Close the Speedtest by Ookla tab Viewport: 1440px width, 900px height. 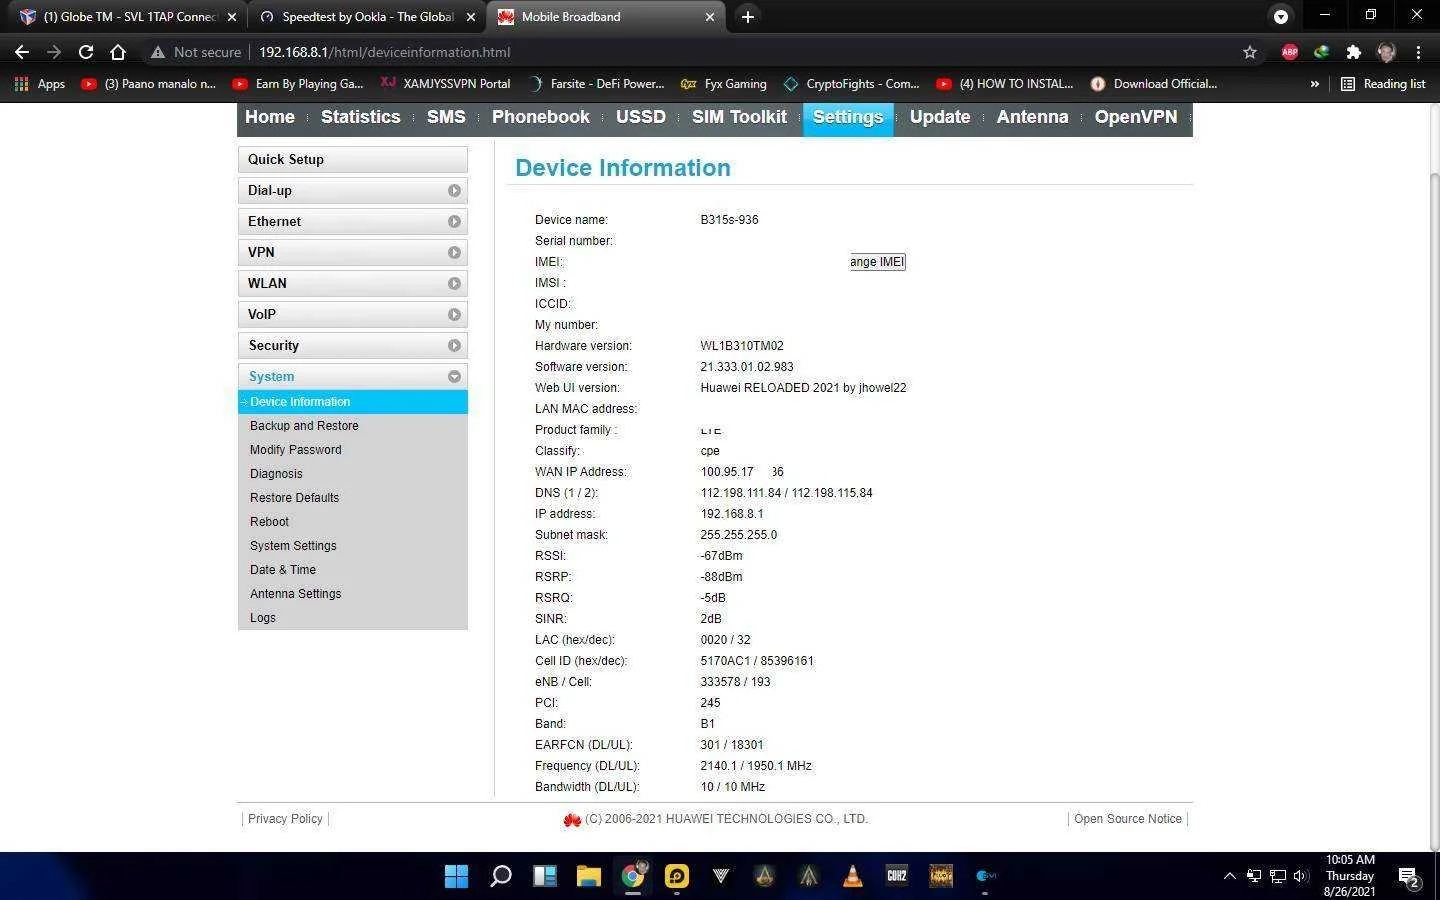point(471,17)
